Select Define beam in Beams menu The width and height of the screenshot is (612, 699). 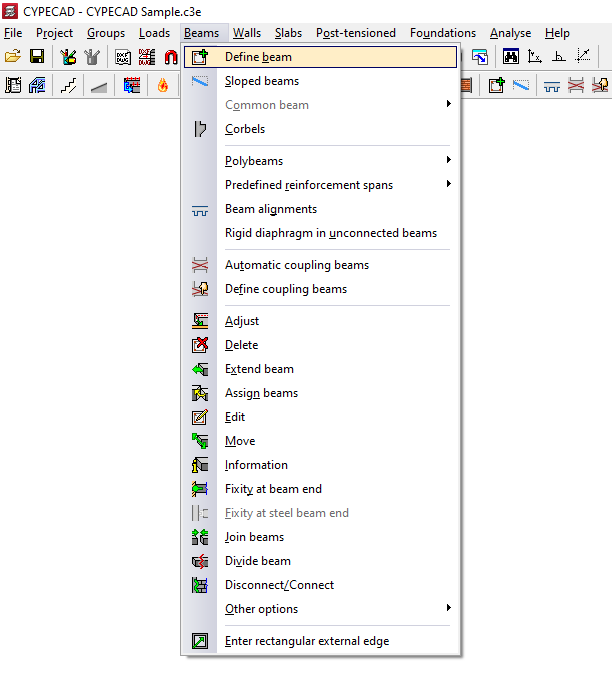tap(320, 57)
